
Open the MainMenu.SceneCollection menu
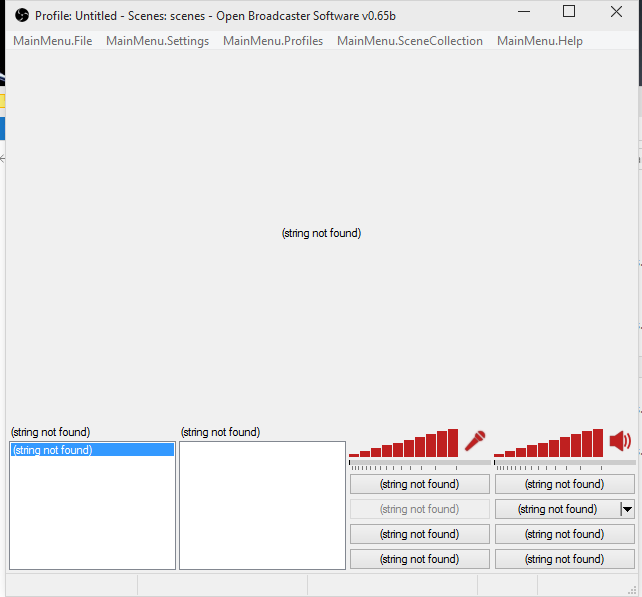point(410,41)
